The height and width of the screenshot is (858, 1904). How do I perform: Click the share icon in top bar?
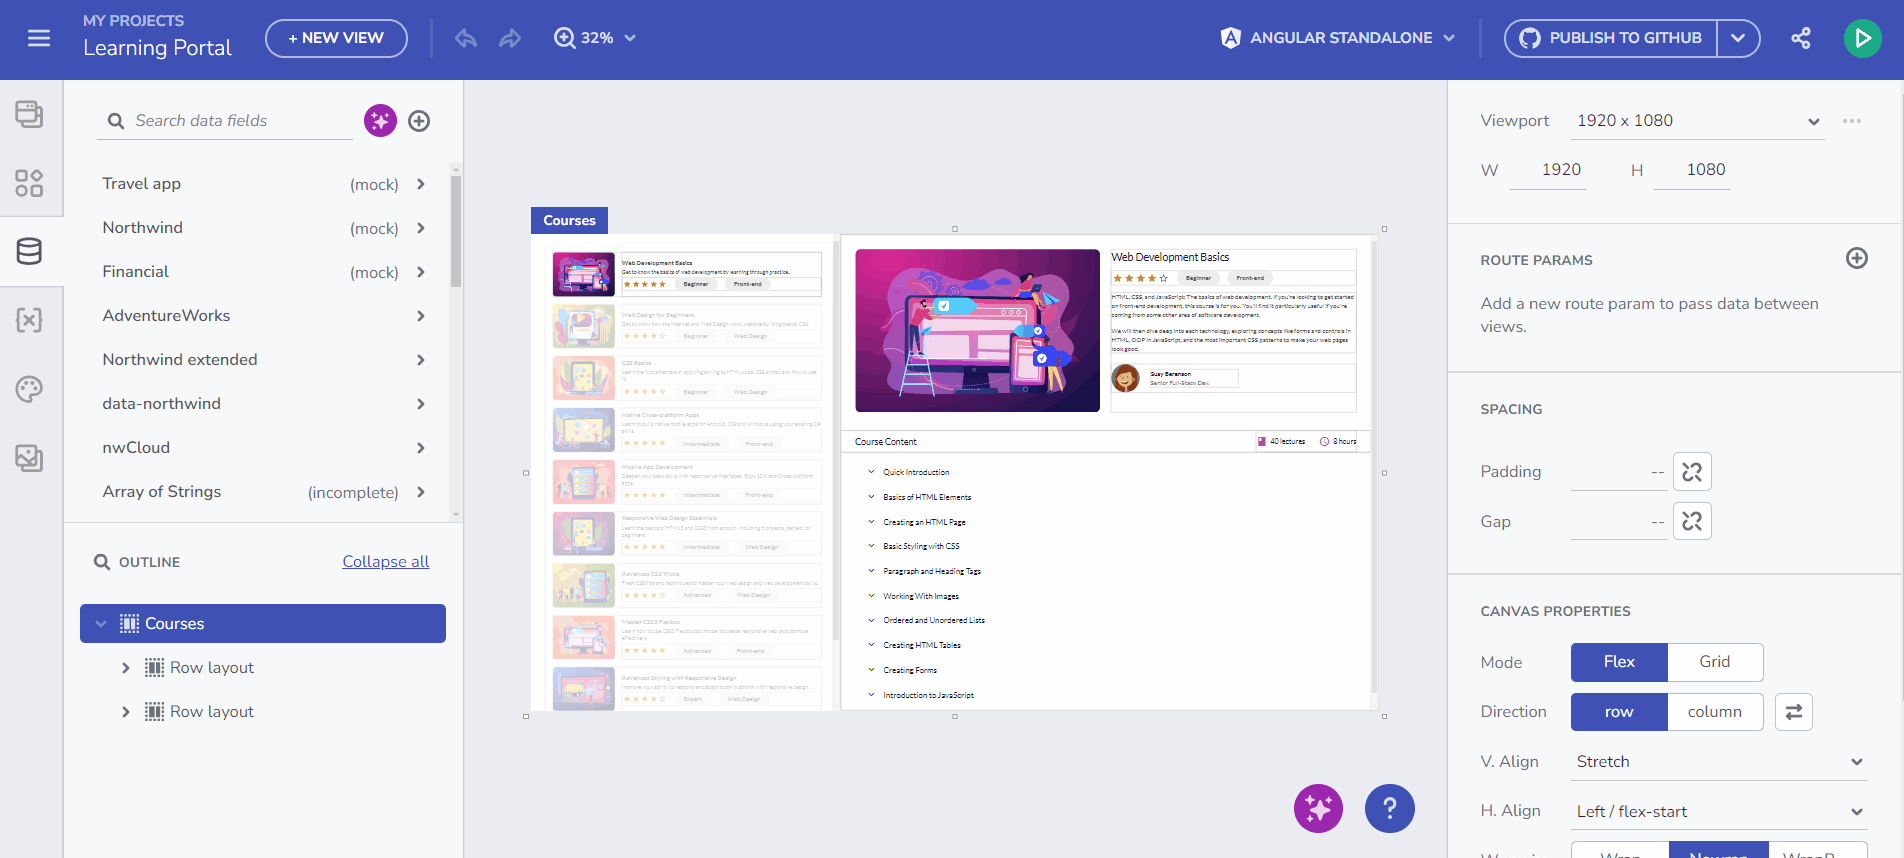(x=1801, y=38)
